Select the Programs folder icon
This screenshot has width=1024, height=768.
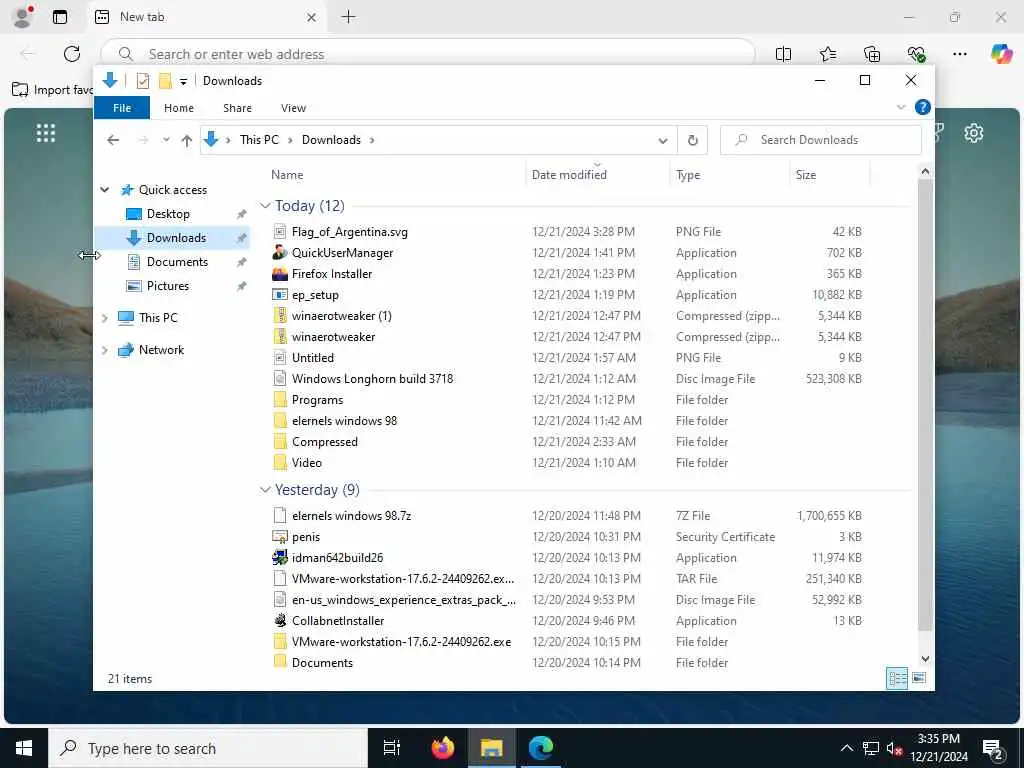coord(280,400)
